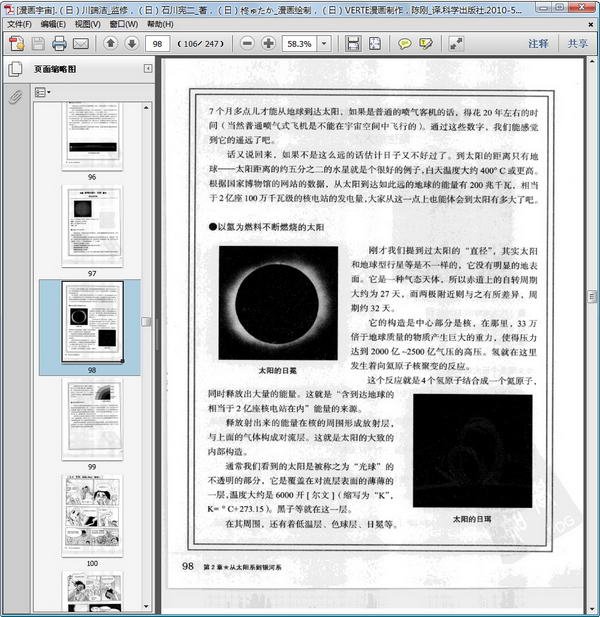Screen dimensions: 600x617
Task: Select page 100 thumbnail
Action: tap(92, 515)
